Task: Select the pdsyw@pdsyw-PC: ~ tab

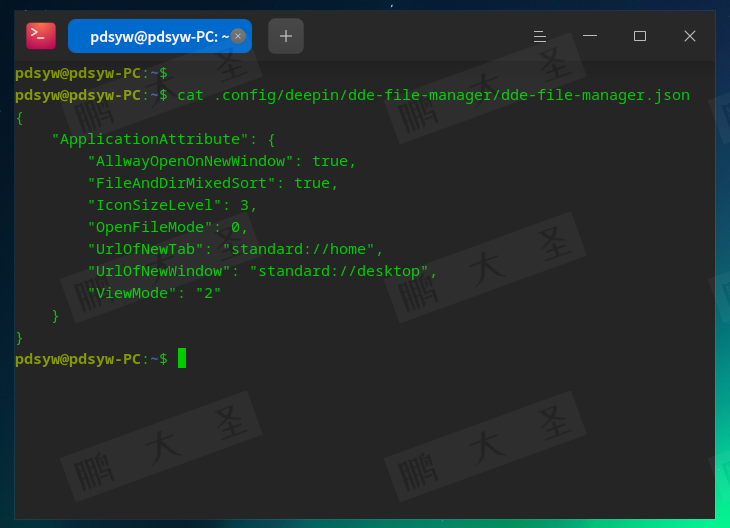Action: 160,36
